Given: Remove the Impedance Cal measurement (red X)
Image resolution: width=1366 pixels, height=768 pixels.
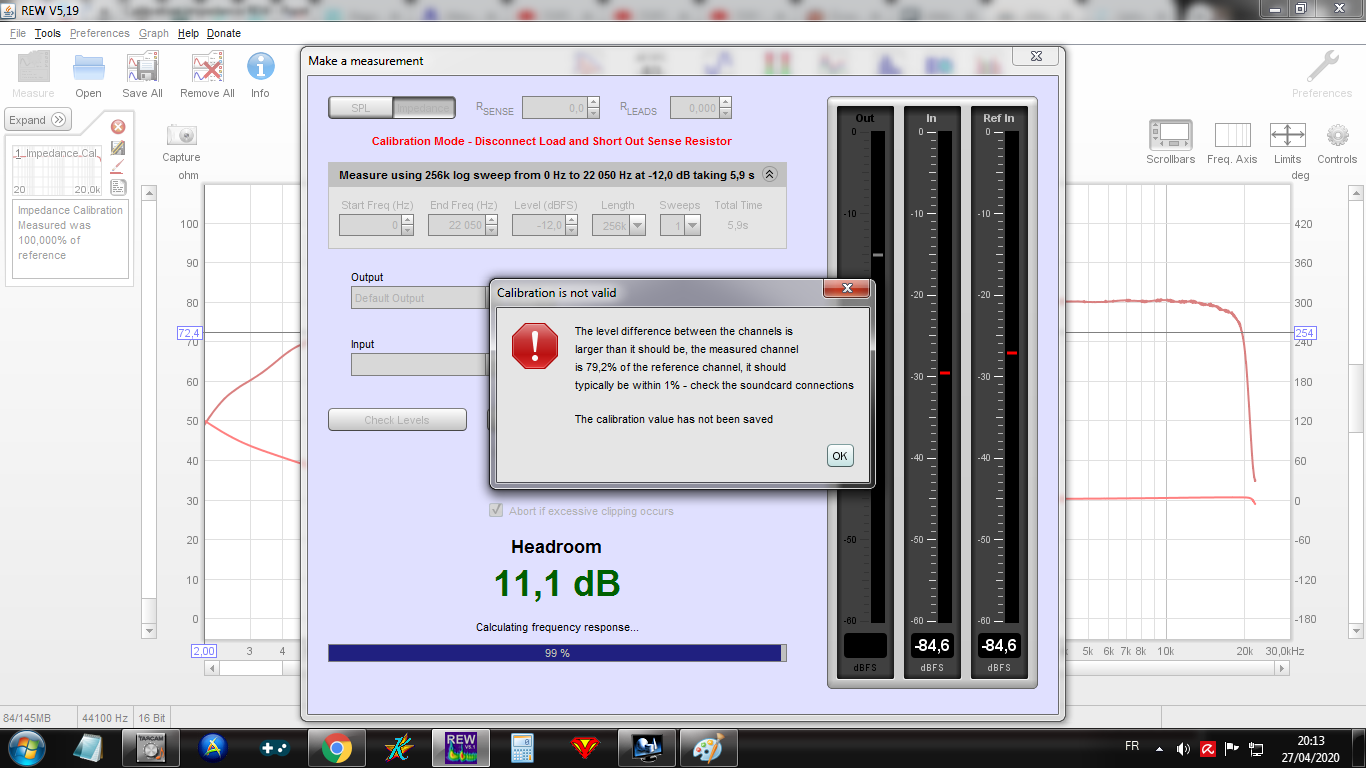Looking at the screenshot, I should pos(118,127).
